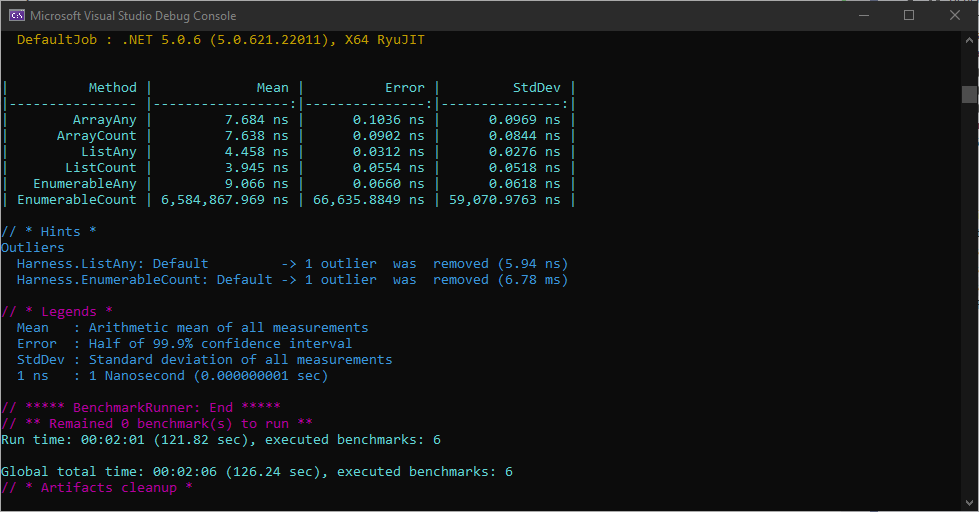Click 'Half of 99.9% confidence interval' legend
The height and width of the screenshot is (512, 979).
(220, 343)
